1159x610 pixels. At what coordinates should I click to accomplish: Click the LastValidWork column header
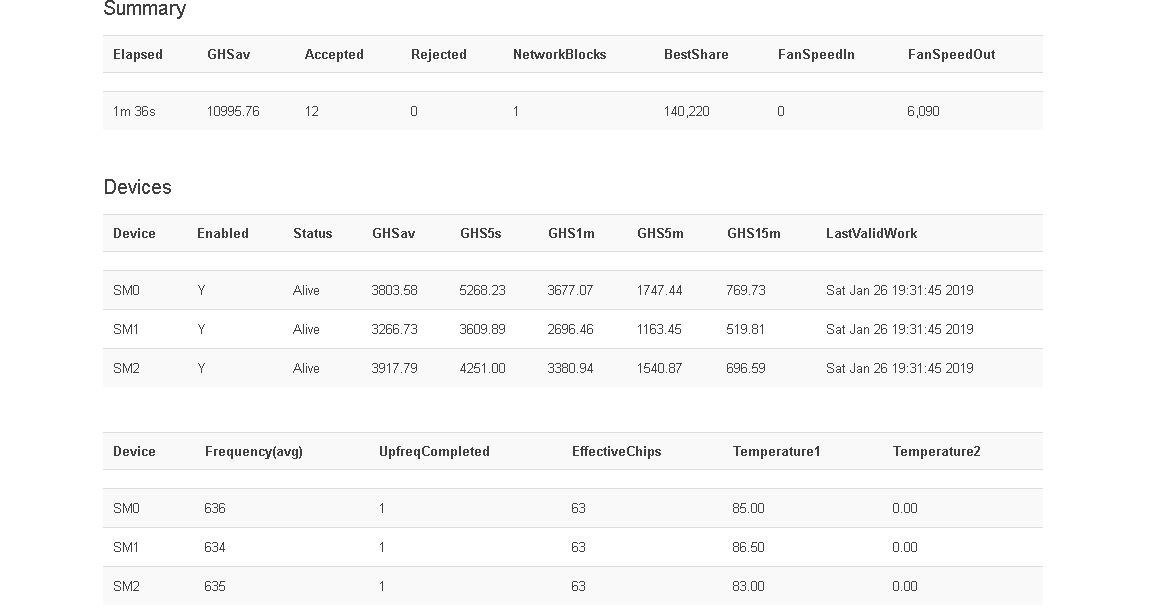[x=870, y=234]
